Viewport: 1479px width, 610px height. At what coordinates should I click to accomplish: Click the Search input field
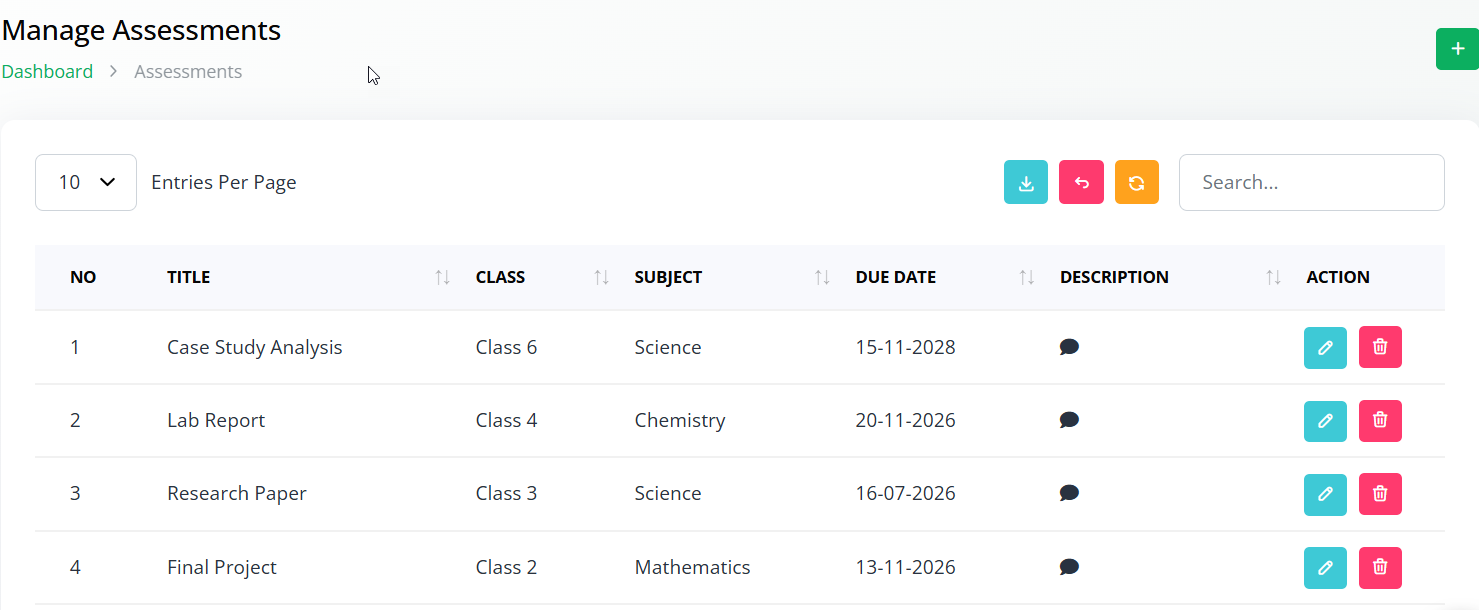point(1311,182)
